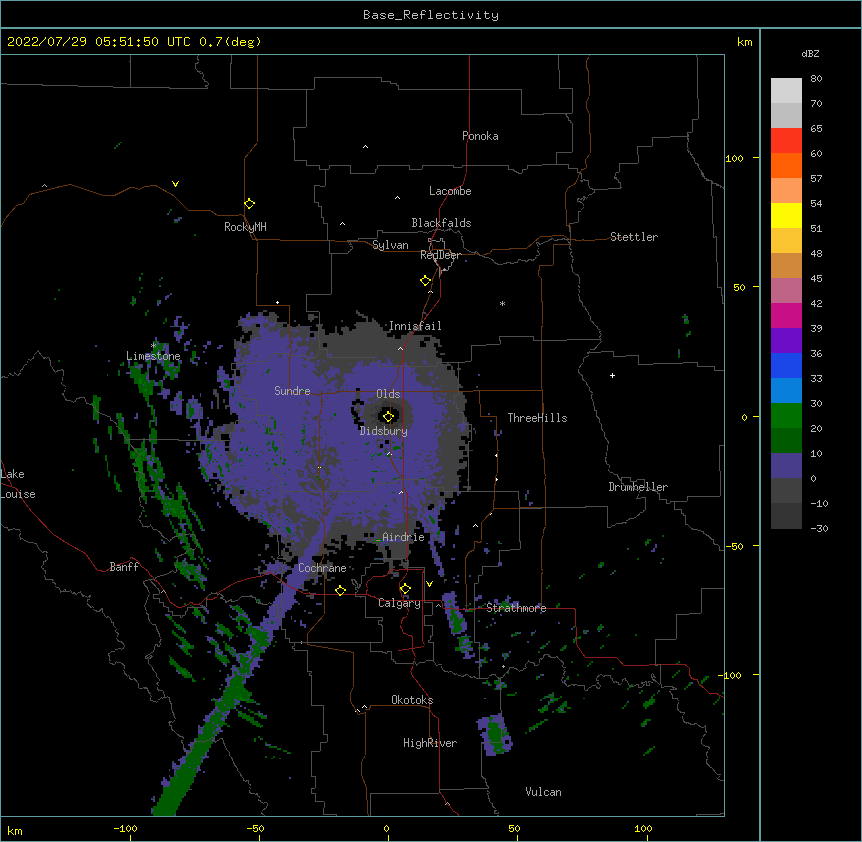Pick the 39 dBZ purple legend swatch

coord(786,340)
